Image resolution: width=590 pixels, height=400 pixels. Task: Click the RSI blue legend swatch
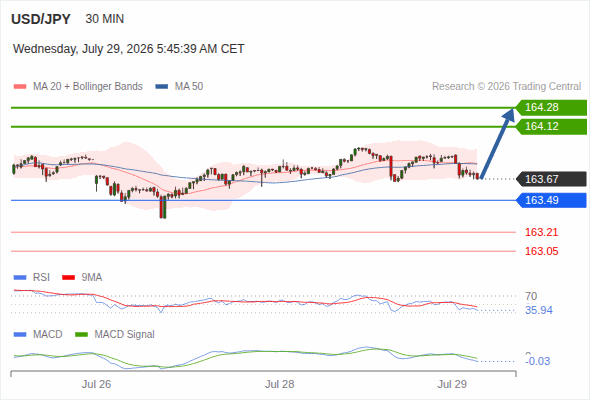pyautogui.click(x=20, y=278)
